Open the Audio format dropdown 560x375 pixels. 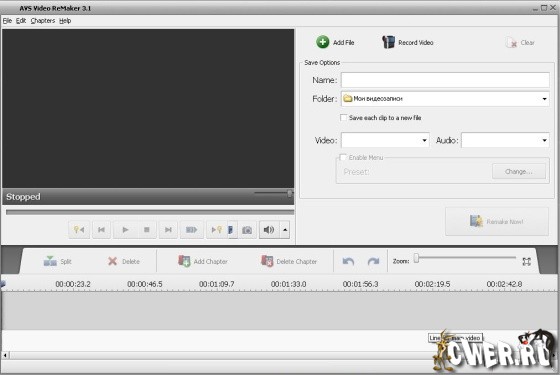coord(544,140)
